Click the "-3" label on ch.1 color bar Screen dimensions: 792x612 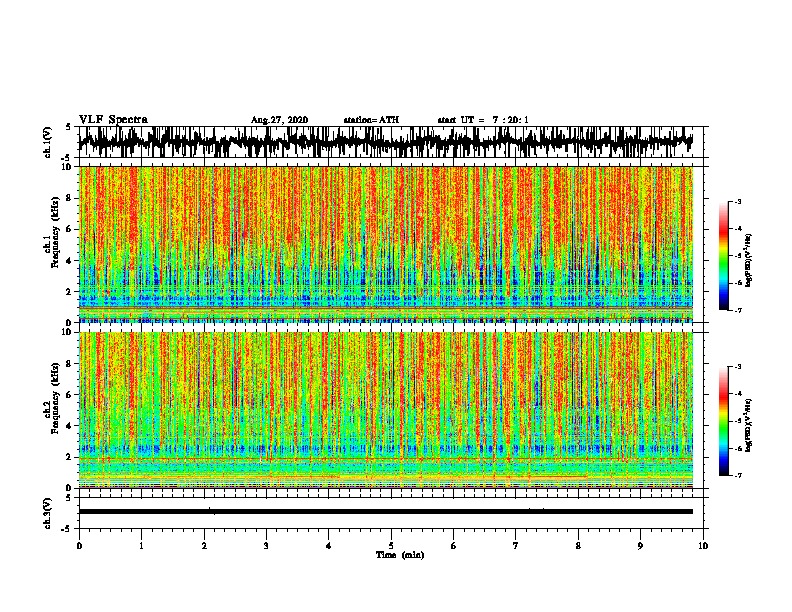(737, 201)
